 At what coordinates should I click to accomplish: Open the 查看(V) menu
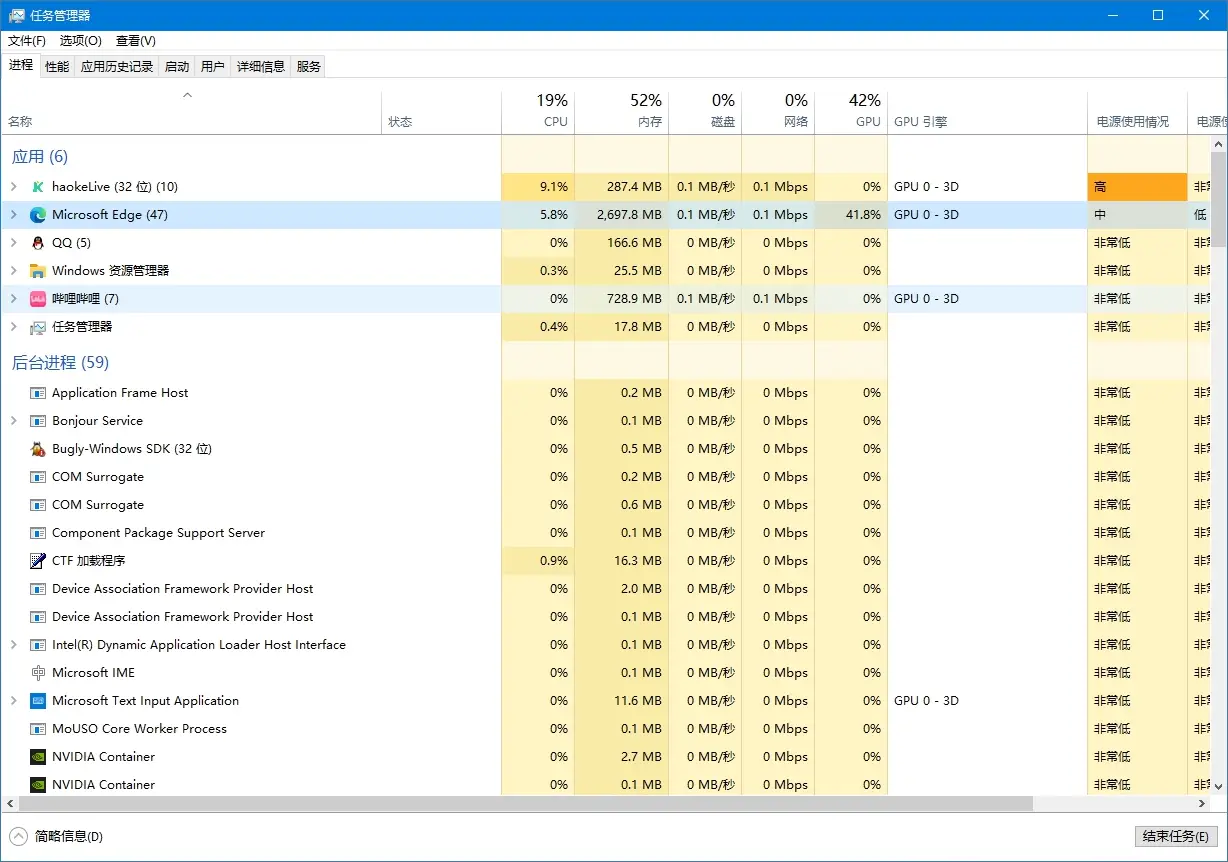(136, 41)
